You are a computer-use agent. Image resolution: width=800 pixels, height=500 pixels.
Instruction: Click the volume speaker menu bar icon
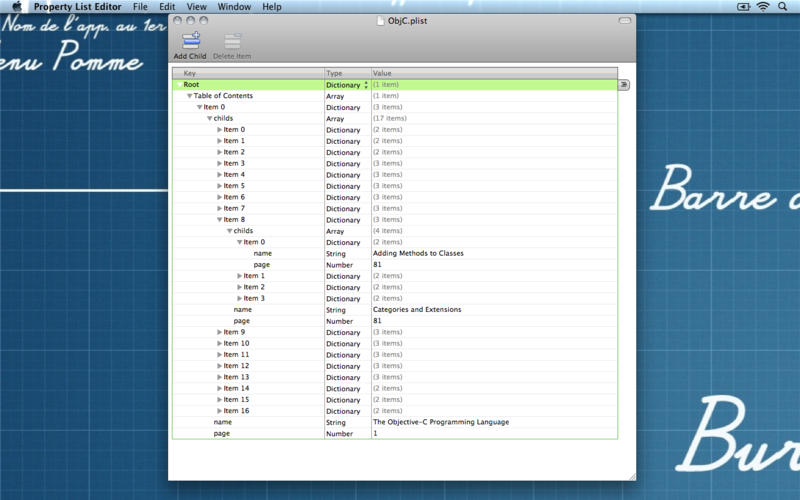click(x=724, y=7)
